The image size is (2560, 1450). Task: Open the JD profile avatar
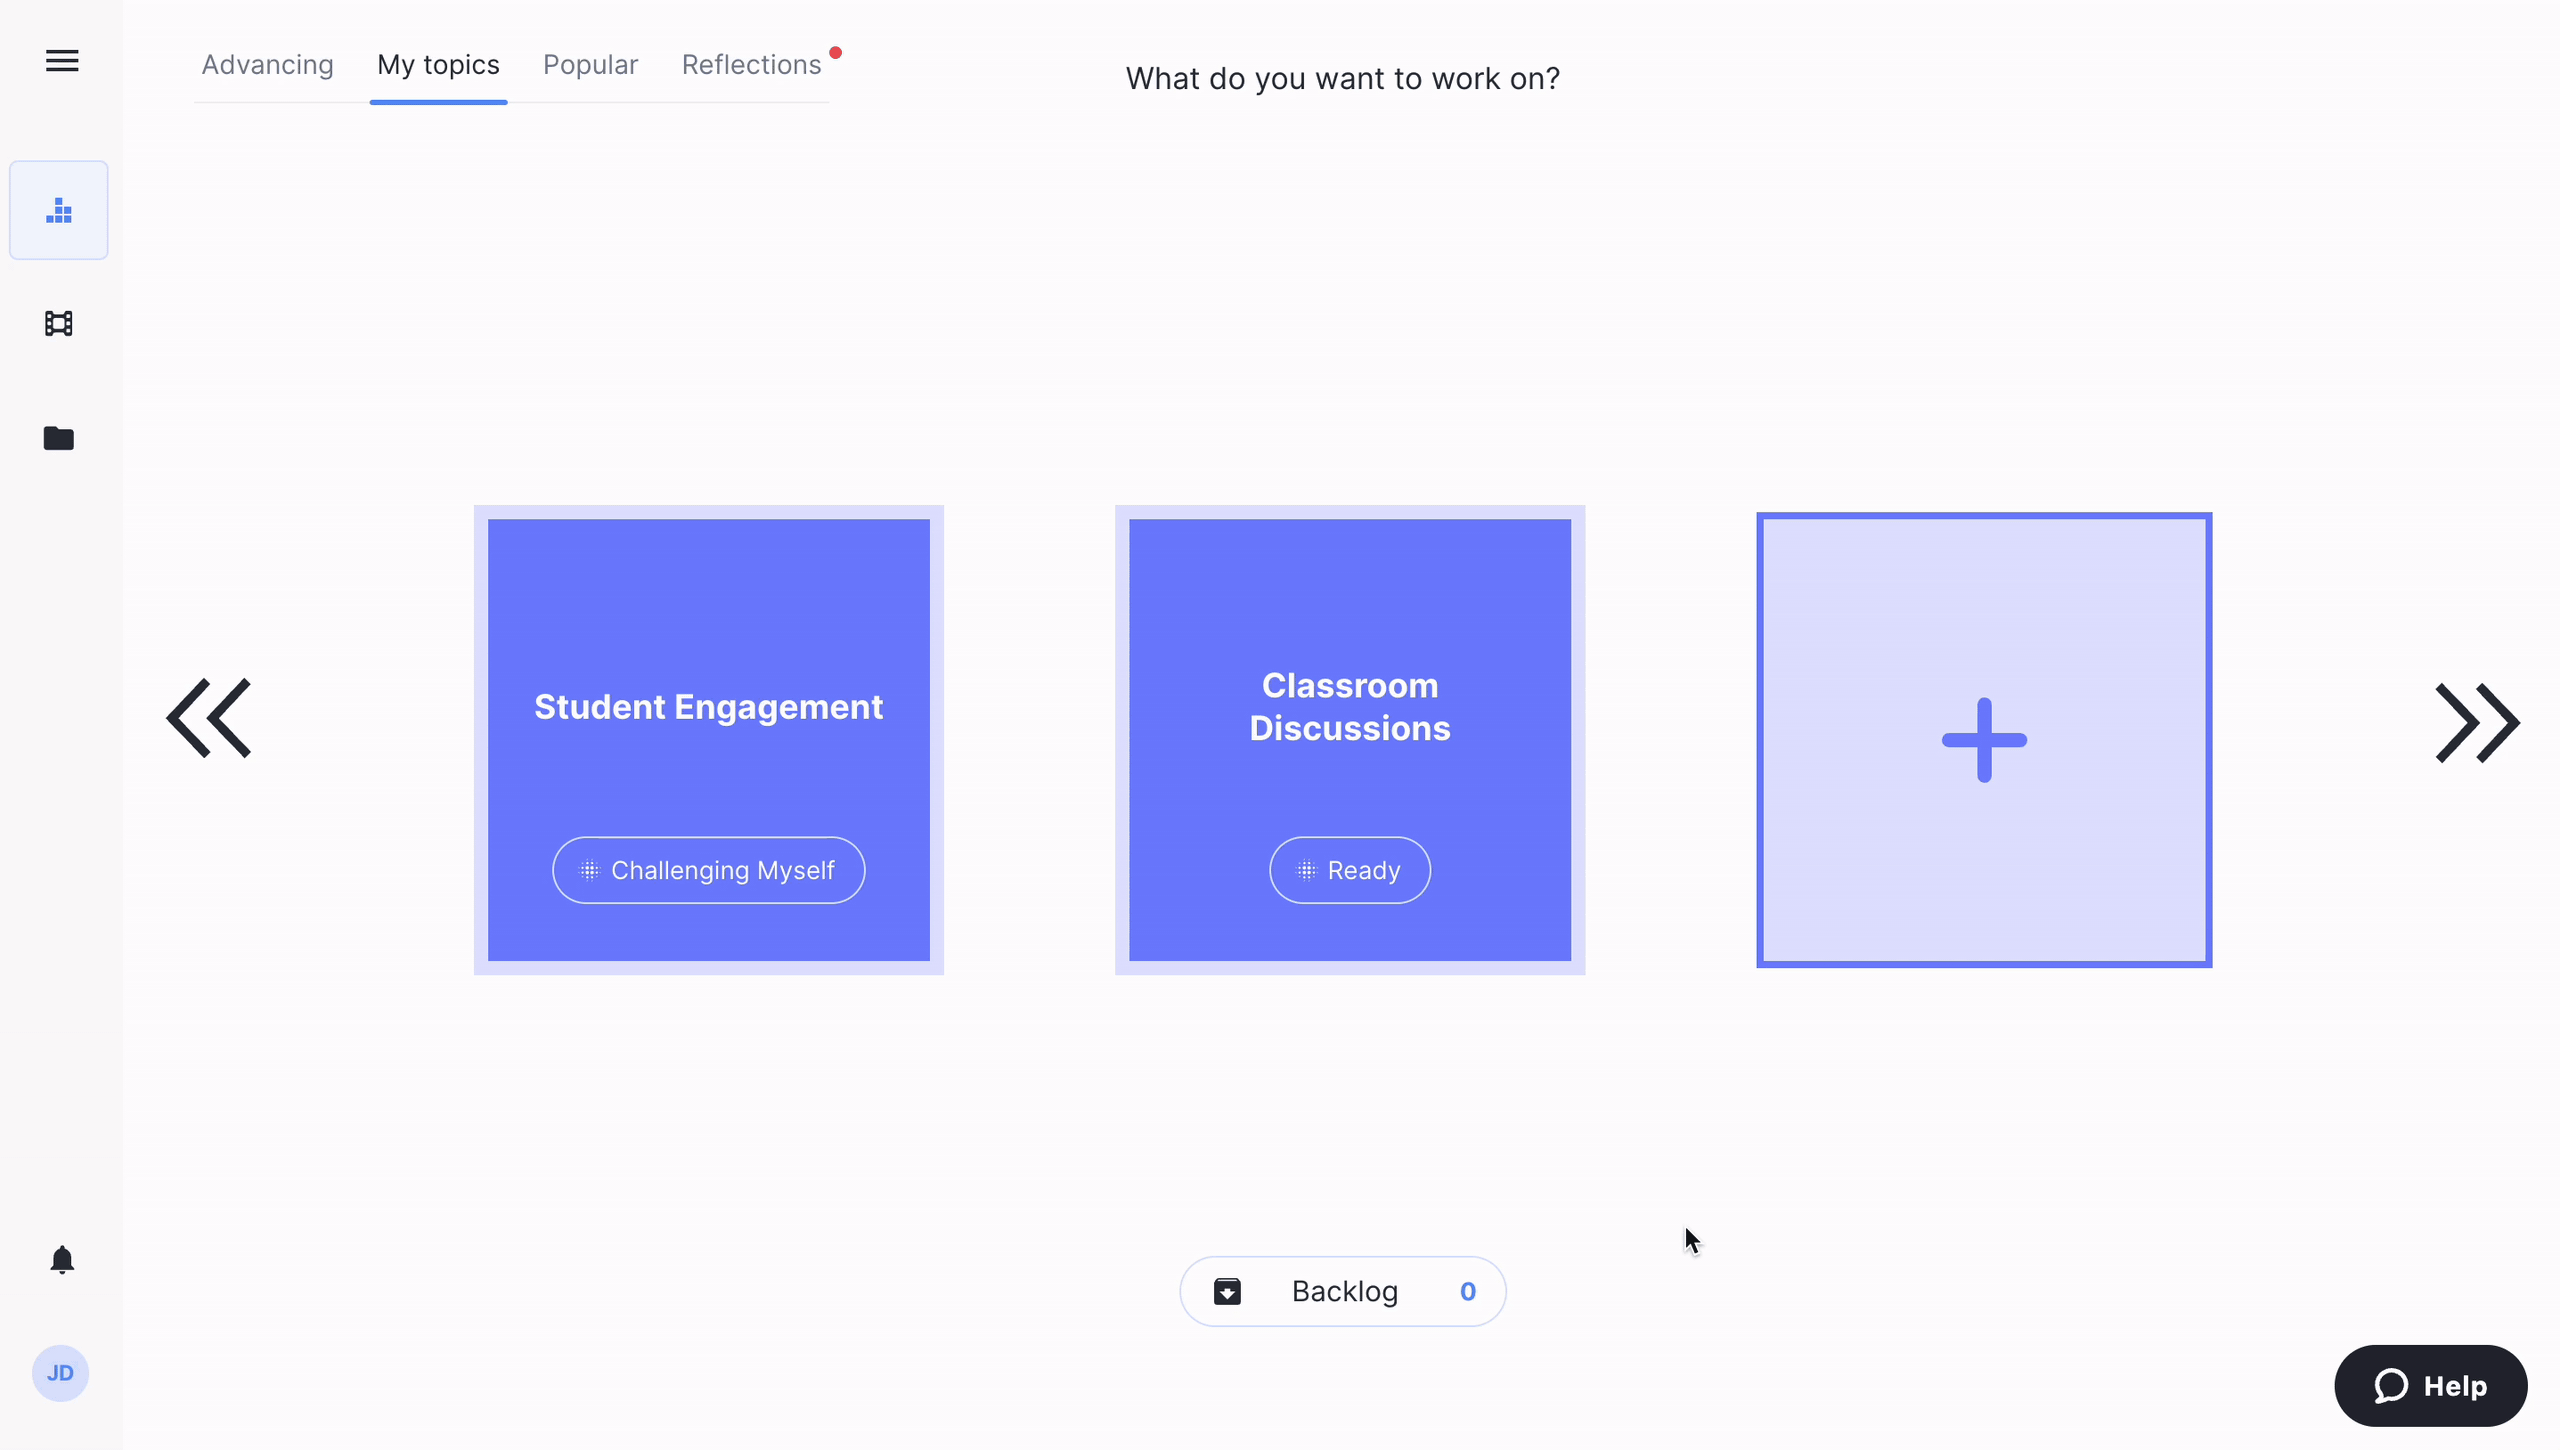(60, 1373)
